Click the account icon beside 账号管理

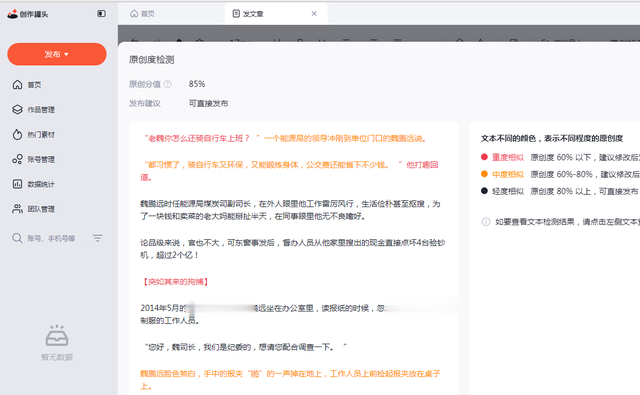click(x=17, y=159)
